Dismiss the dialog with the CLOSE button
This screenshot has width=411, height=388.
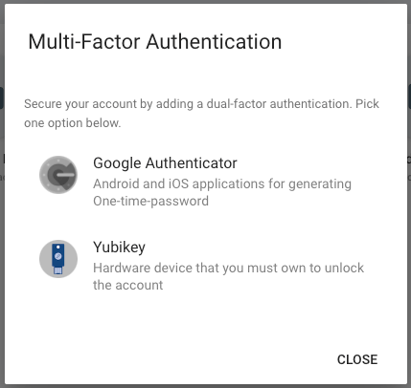point(357,359)
